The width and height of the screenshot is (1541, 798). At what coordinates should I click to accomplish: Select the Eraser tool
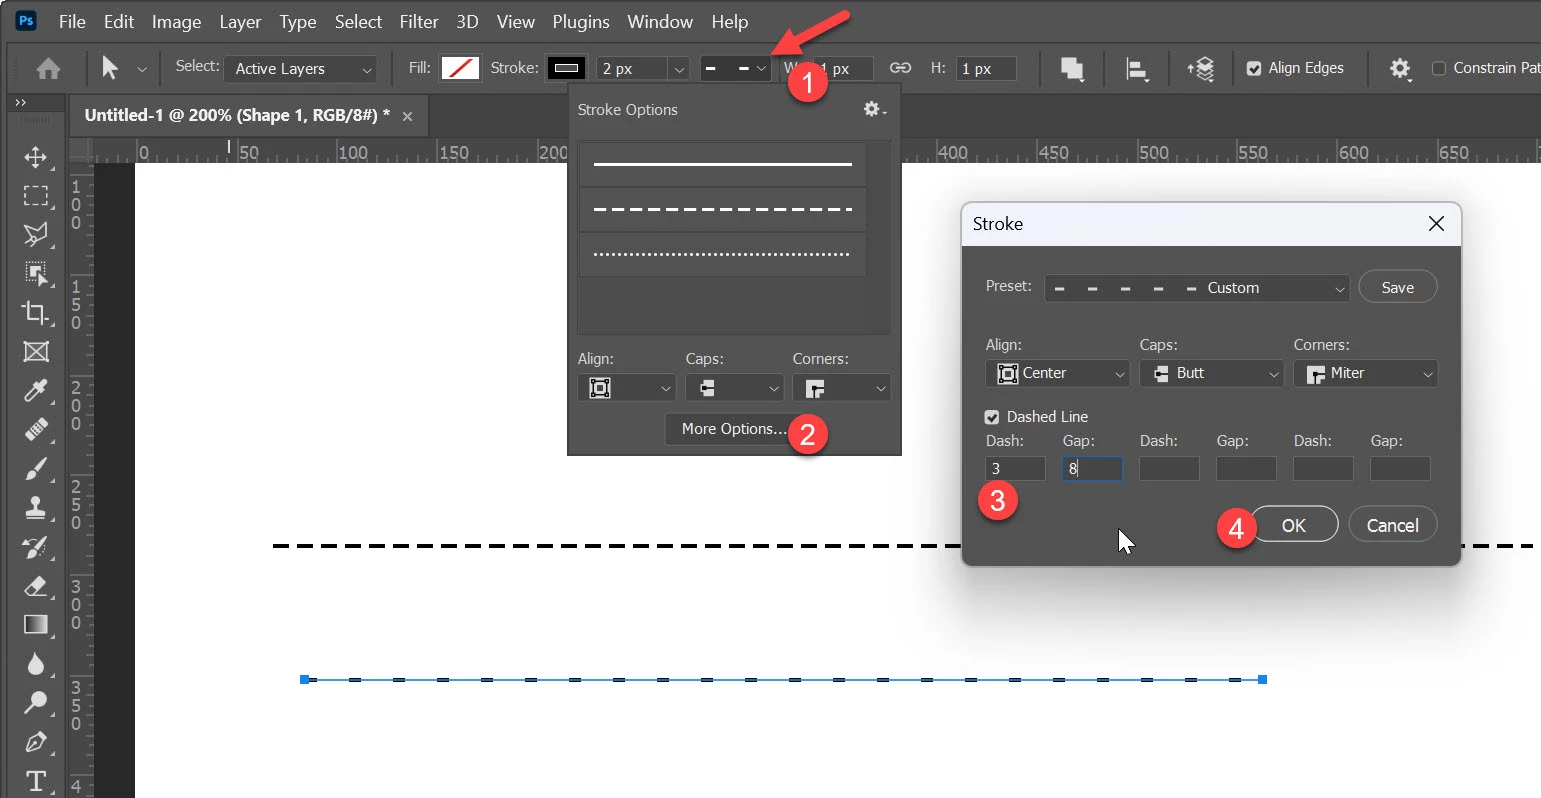point(36,585)
